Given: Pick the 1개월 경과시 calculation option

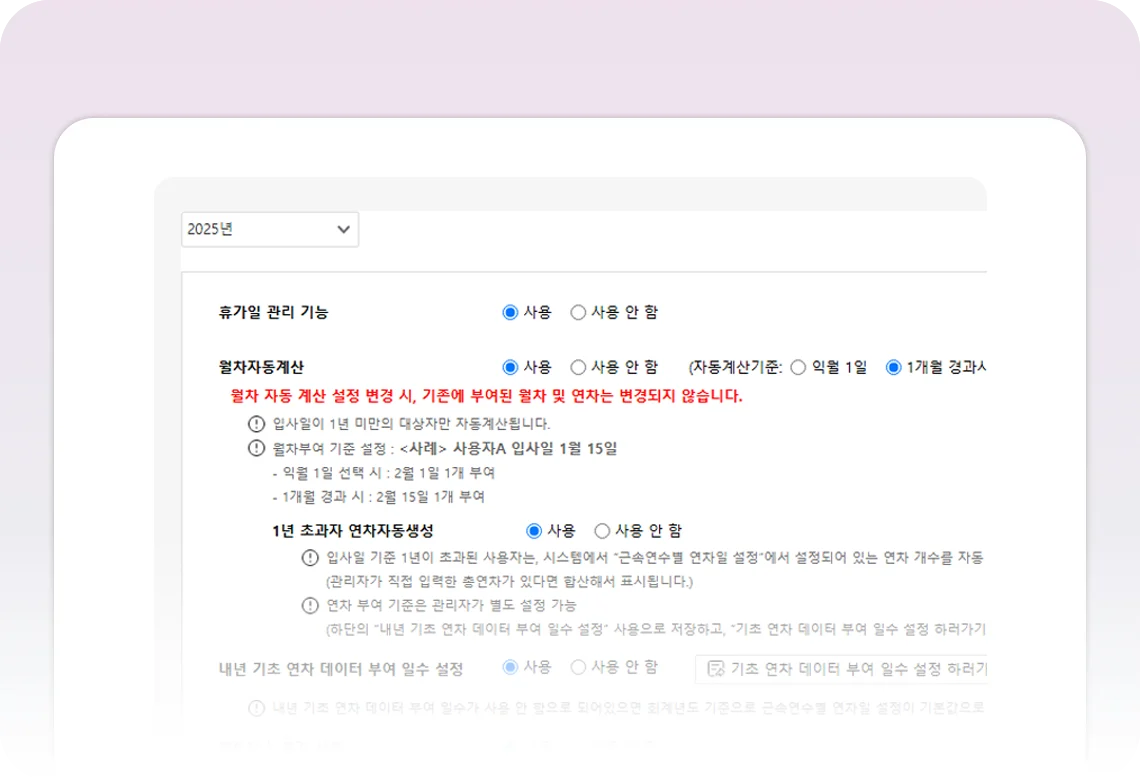Looking at the screenshot, I should pos(894,367).
